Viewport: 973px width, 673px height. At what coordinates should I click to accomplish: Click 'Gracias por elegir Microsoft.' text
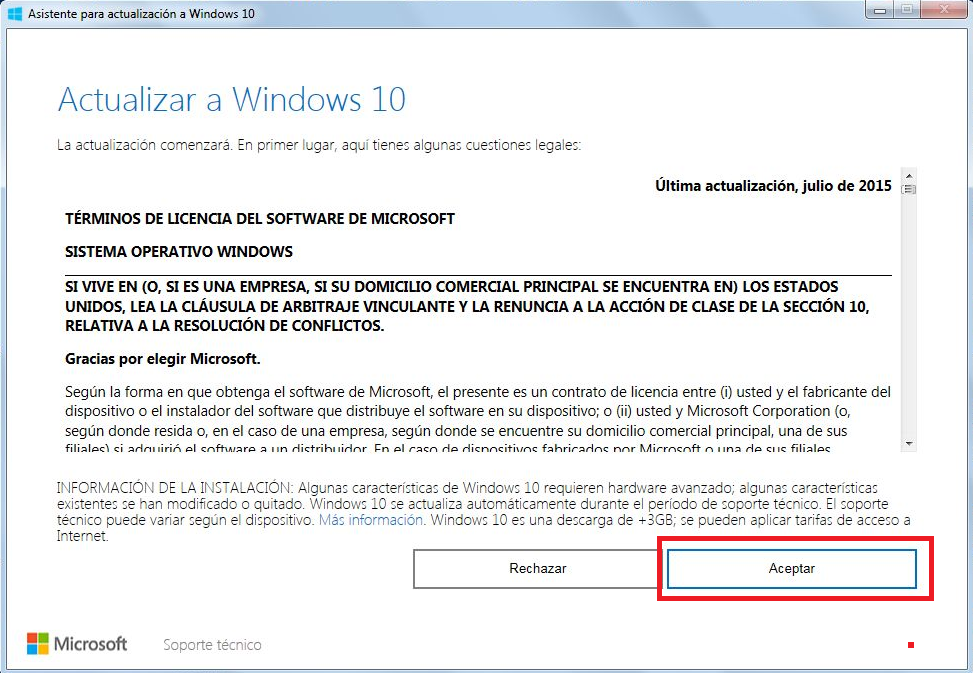point(163,359)
